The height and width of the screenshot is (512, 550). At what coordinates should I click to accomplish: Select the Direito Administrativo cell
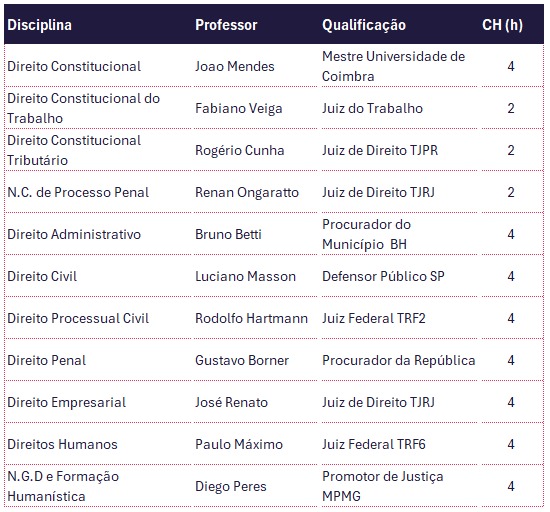tap(98, 234)
